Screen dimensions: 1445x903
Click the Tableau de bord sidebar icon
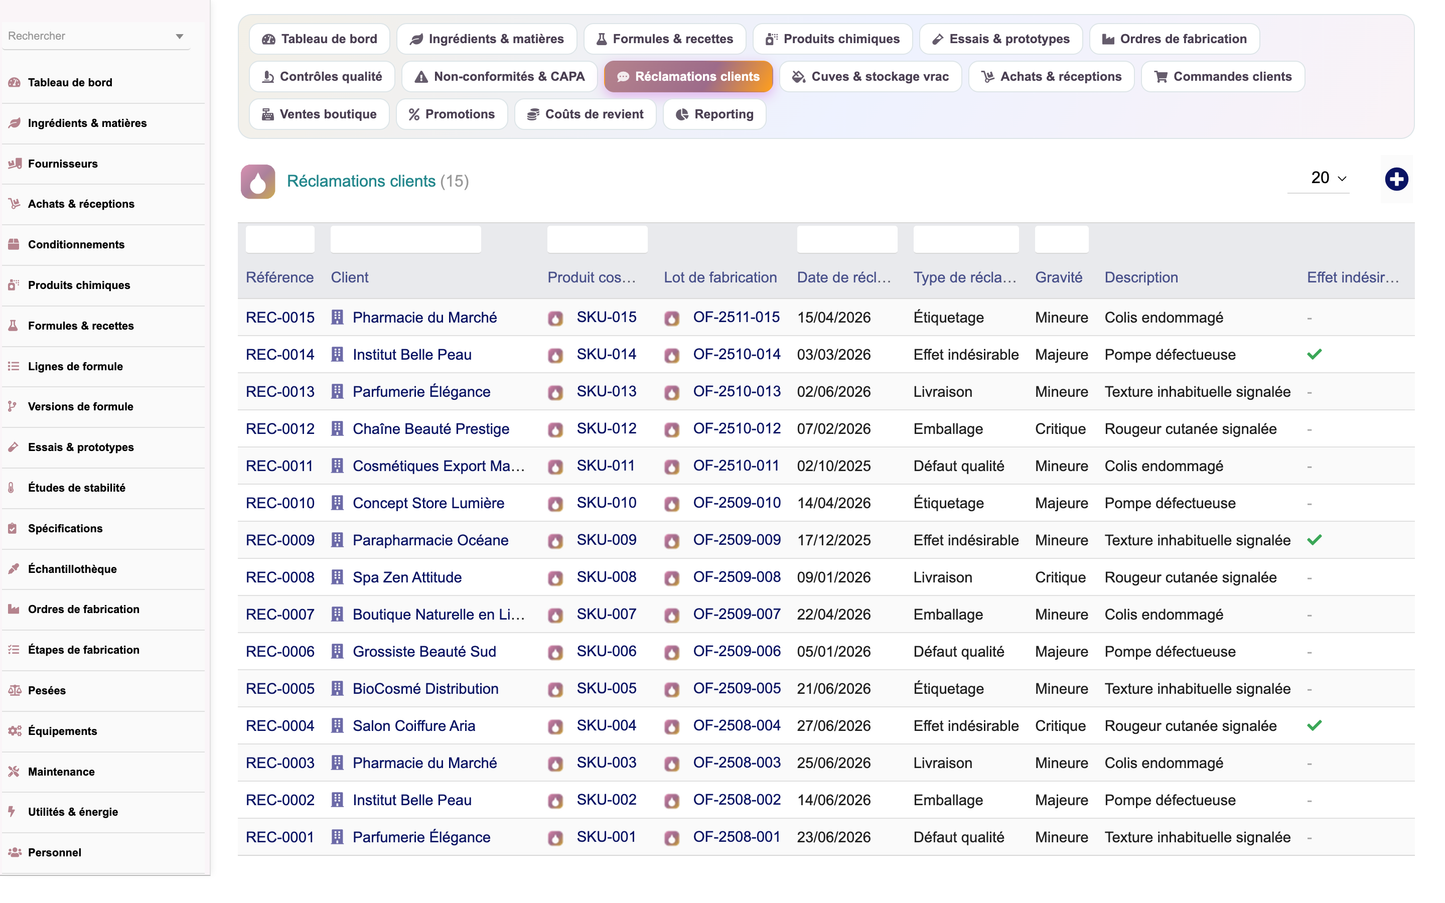coord(14,83)
